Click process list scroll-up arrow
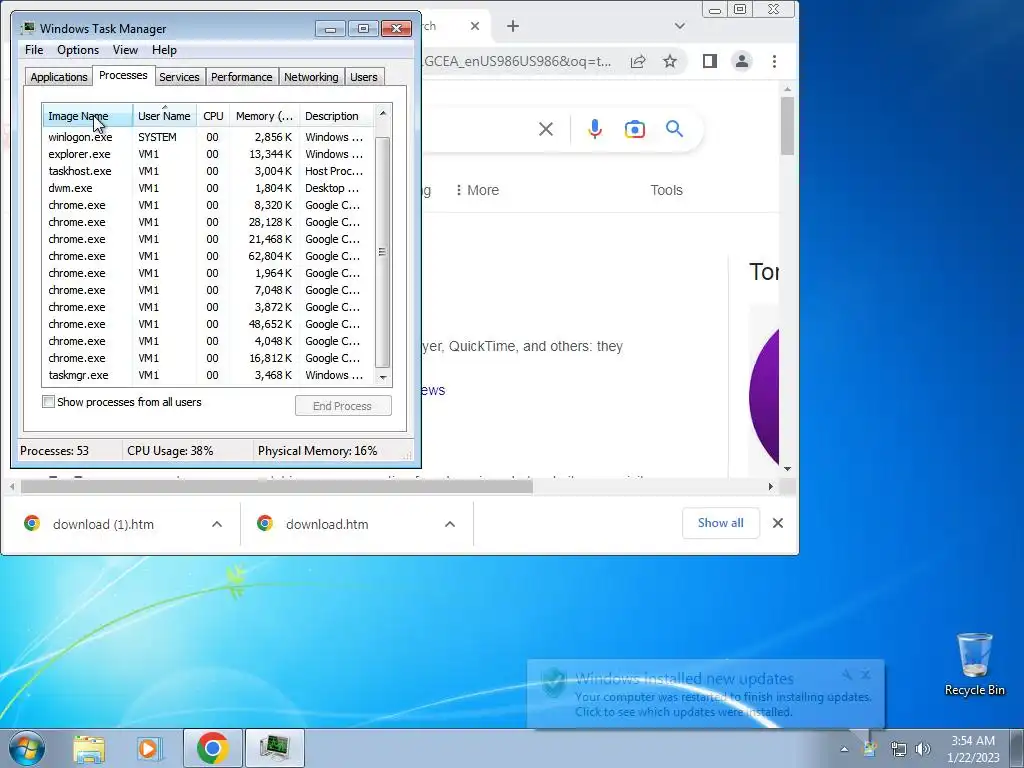The image size is (1024, 768). coord(383,114)
